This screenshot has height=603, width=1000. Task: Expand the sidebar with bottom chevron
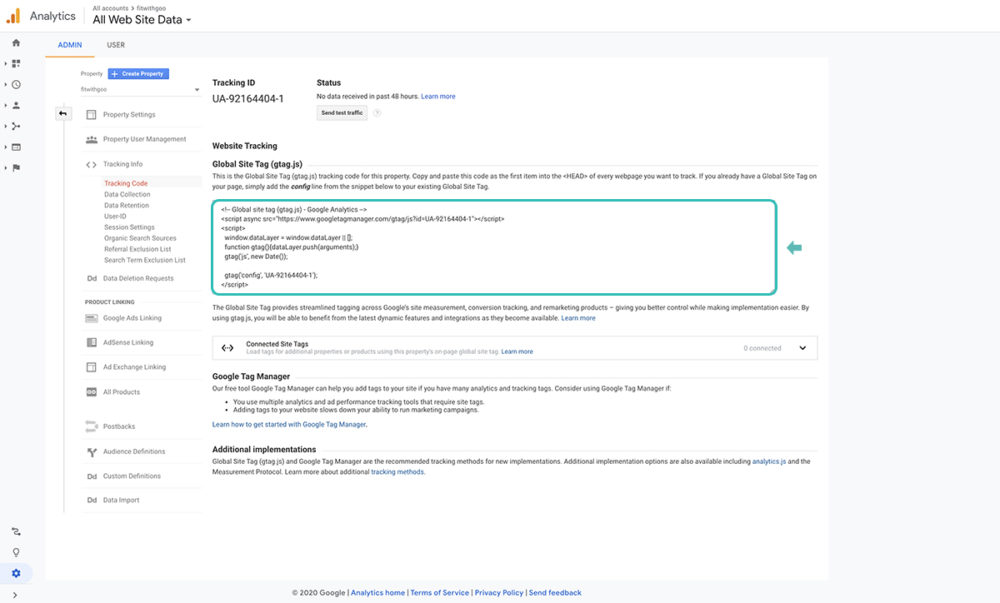coord(15,595)
